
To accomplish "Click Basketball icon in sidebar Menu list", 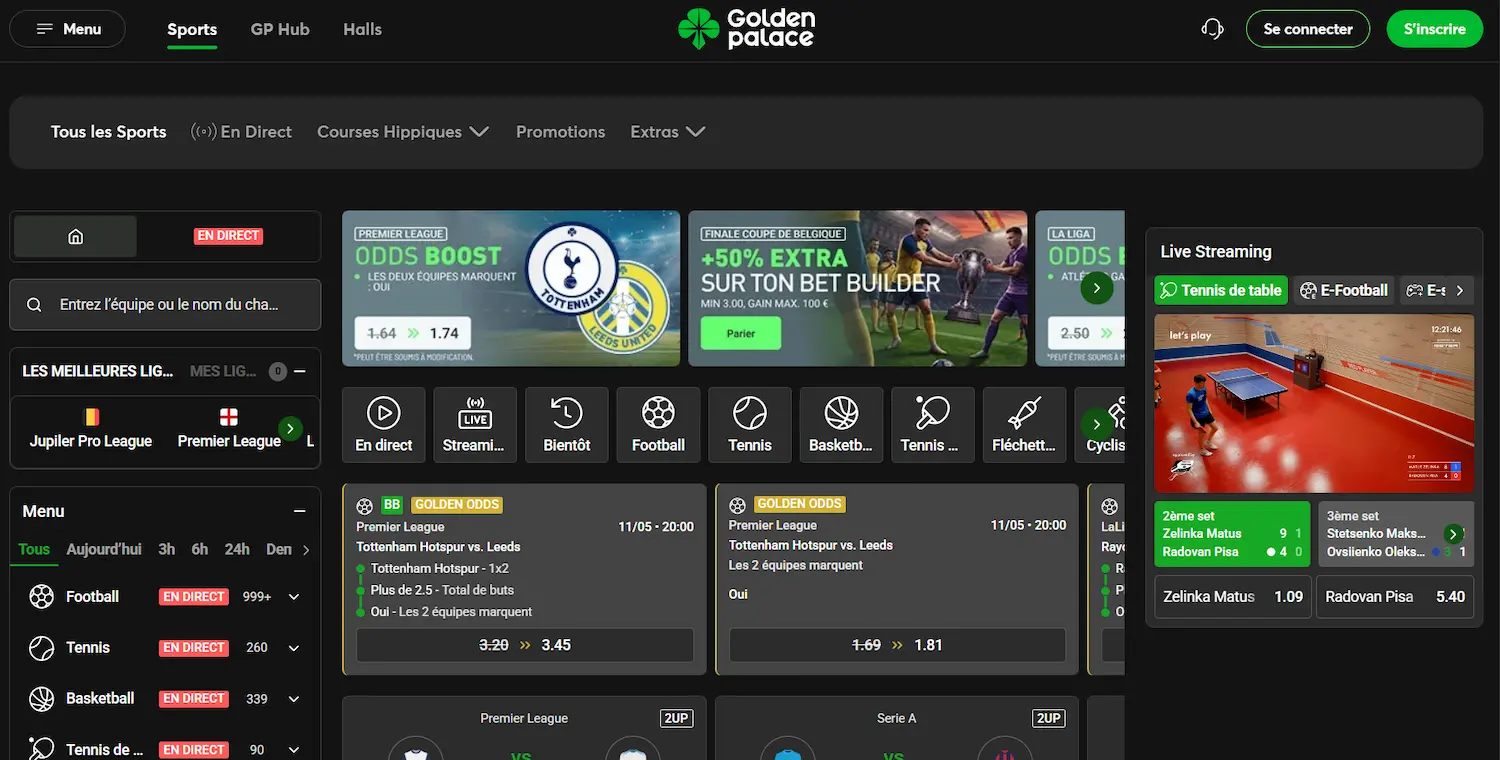I will (42, 699).
